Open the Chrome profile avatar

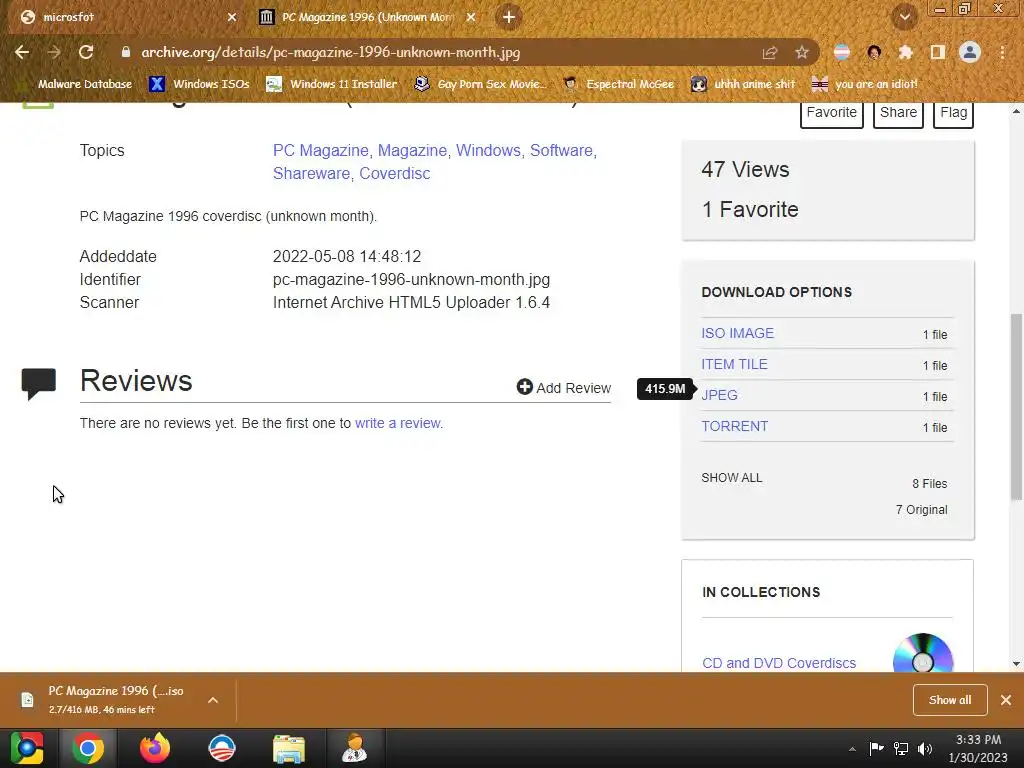(x=970, y=52)
